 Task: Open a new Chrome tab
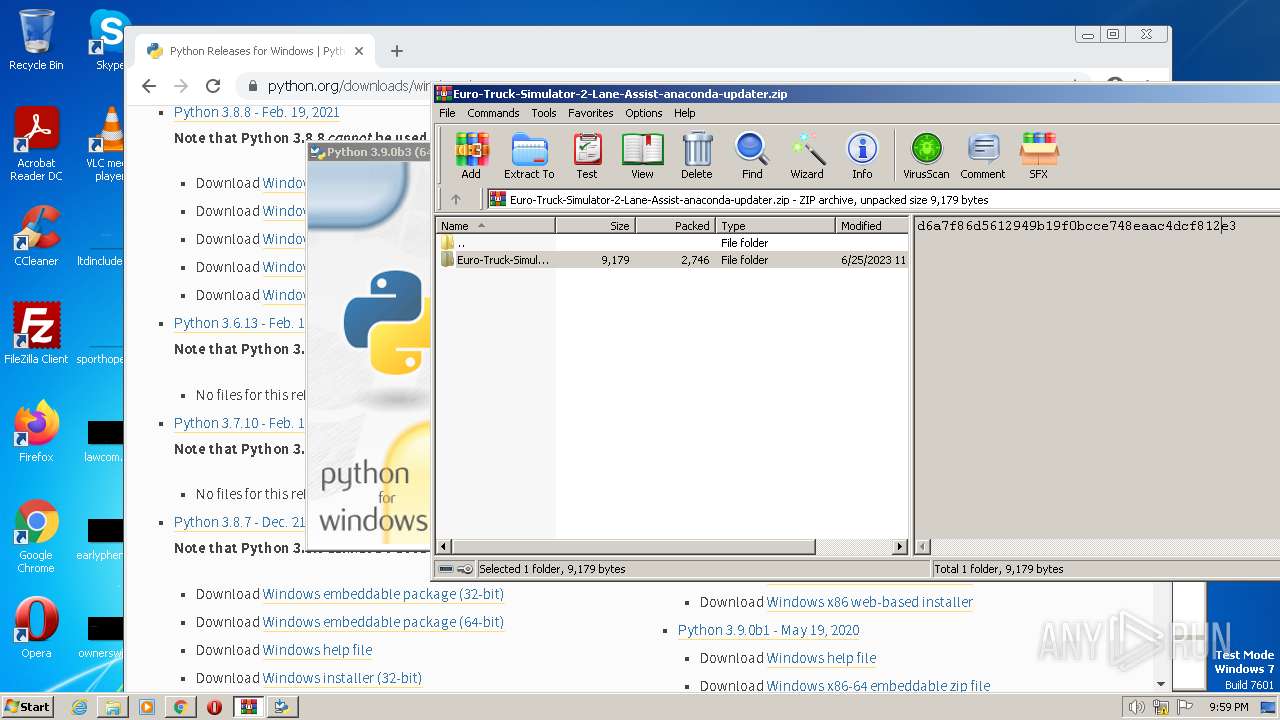[397, 51]
